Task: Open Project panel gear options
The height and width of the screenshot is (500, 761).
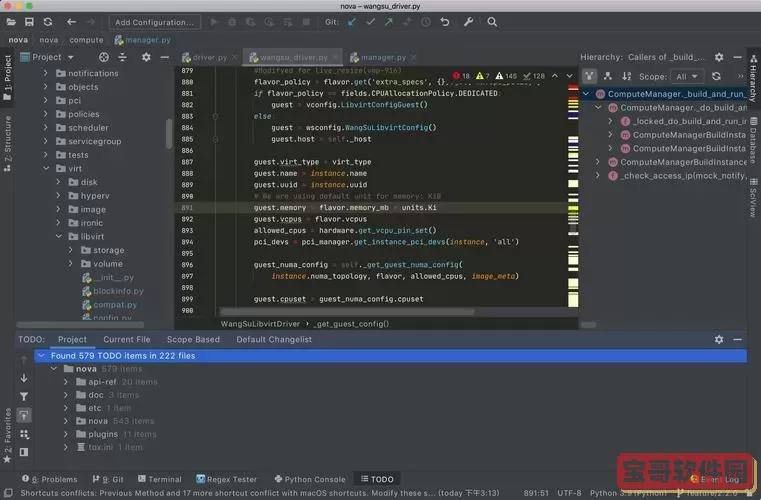Action: [x=146, y=57]
